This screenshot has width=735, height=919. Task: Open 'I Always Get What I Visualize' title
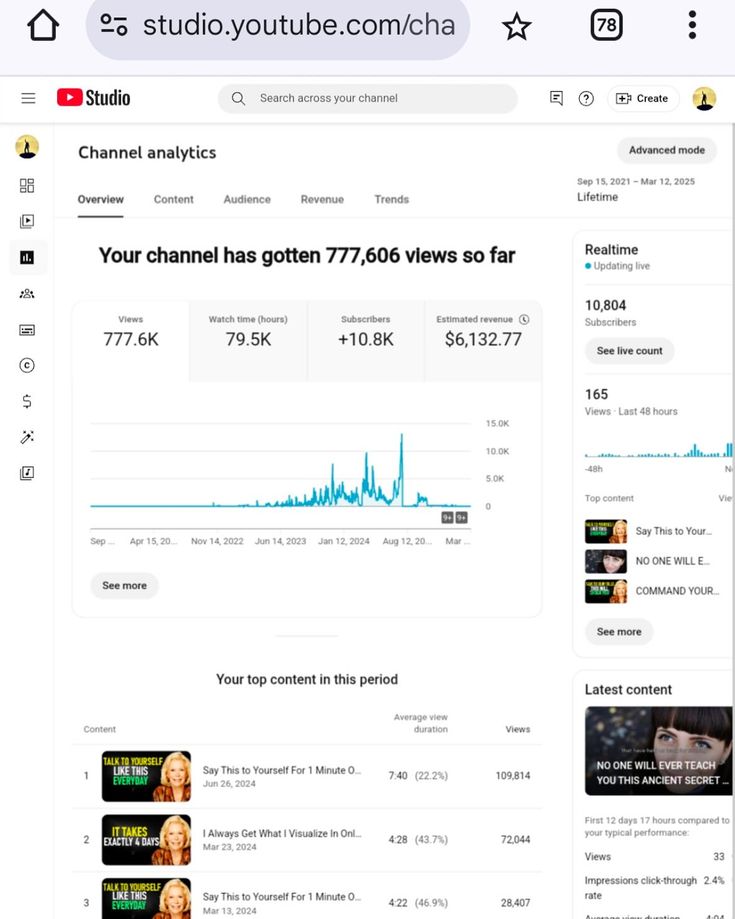[282, 833]
